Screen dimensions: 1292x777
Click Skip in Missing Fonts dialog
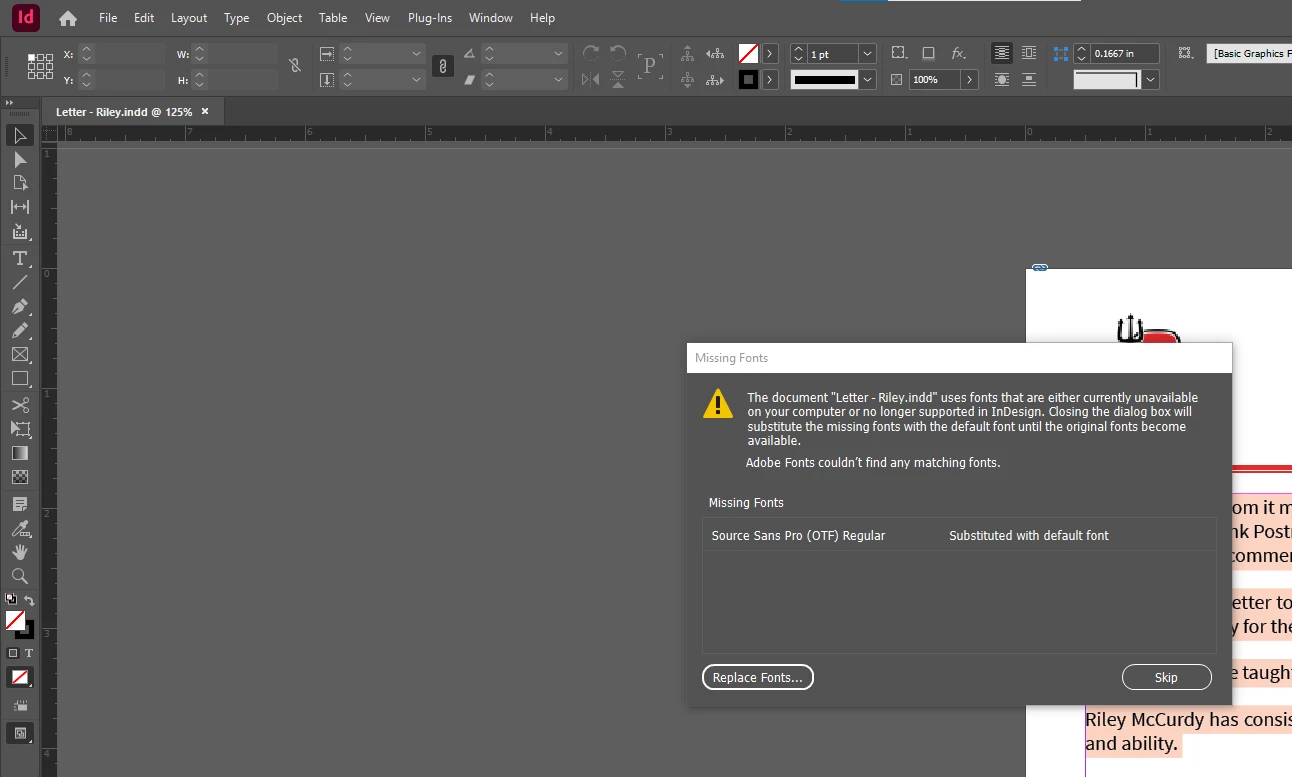pos(1166,677)
